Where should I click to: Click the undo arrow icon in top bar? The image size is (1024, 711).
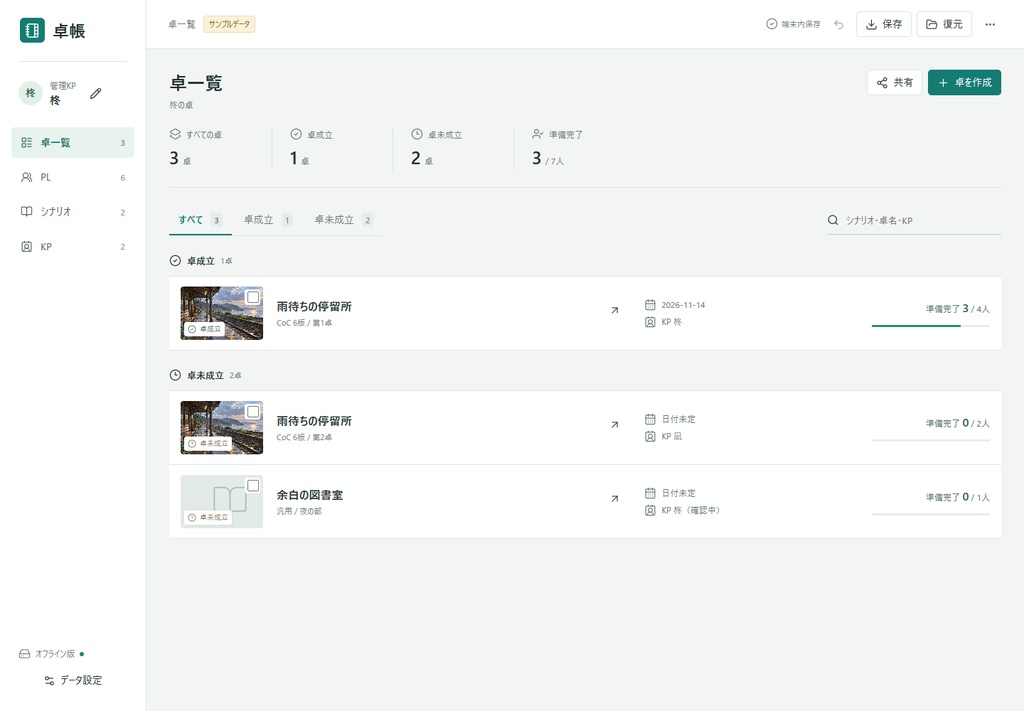(x=839, y=24)
